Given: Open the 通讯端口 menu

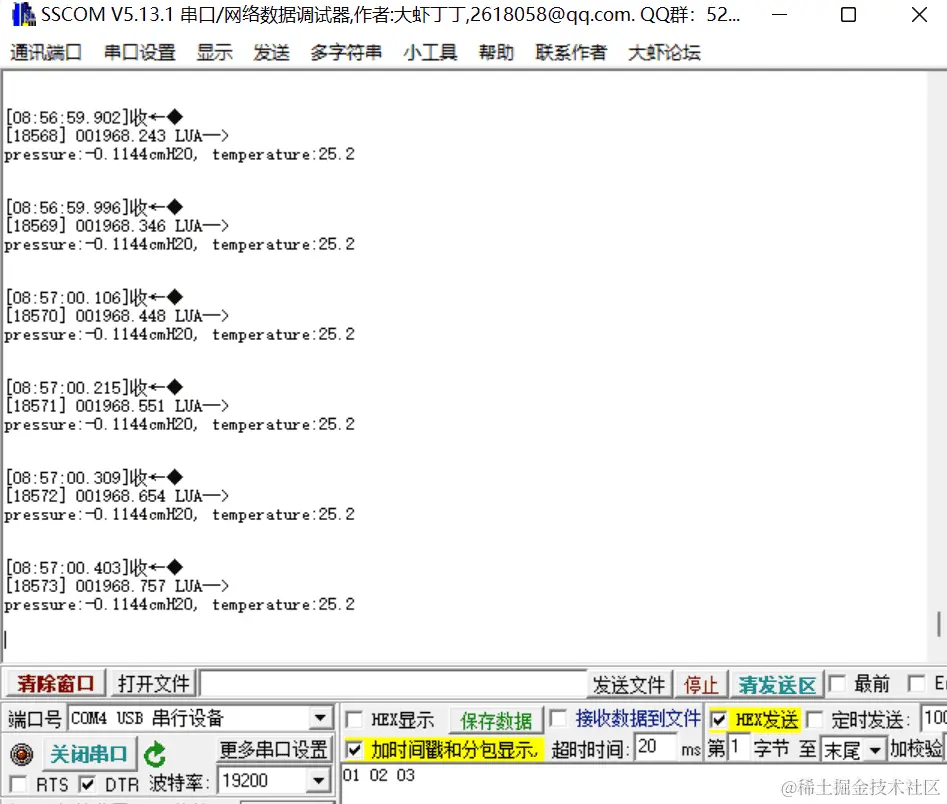Looking at the screenshot, I should pyautogui.click(x=46, y=53).
